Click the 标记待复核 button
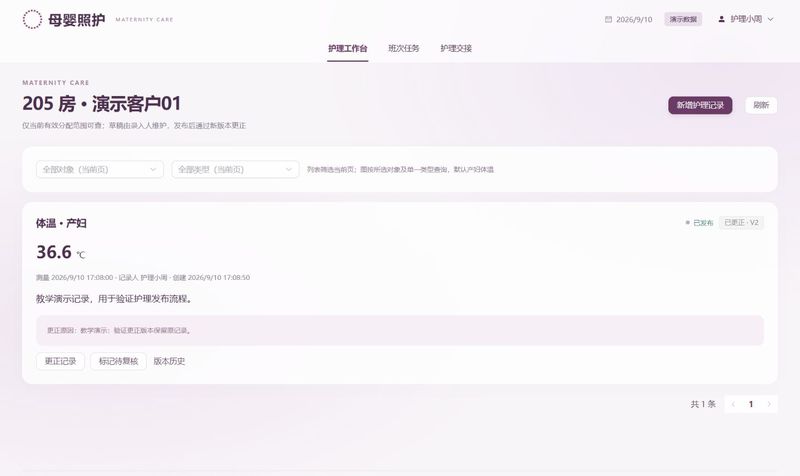 (x=118, y=361)
